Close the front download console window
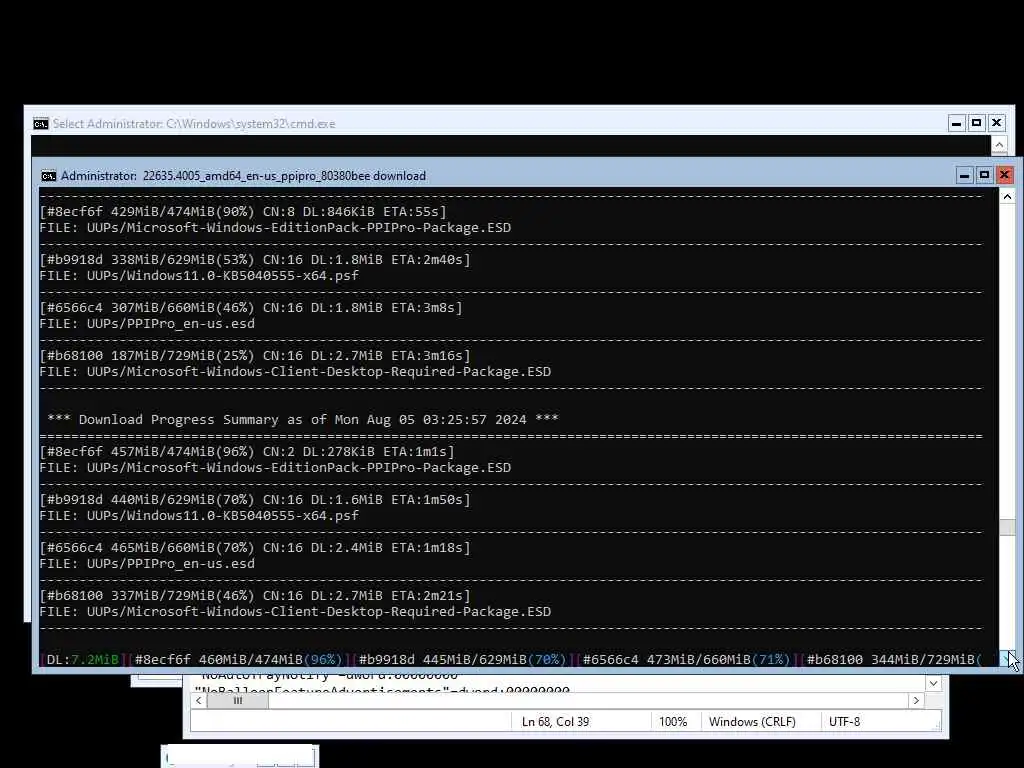 pos(1004,175)
